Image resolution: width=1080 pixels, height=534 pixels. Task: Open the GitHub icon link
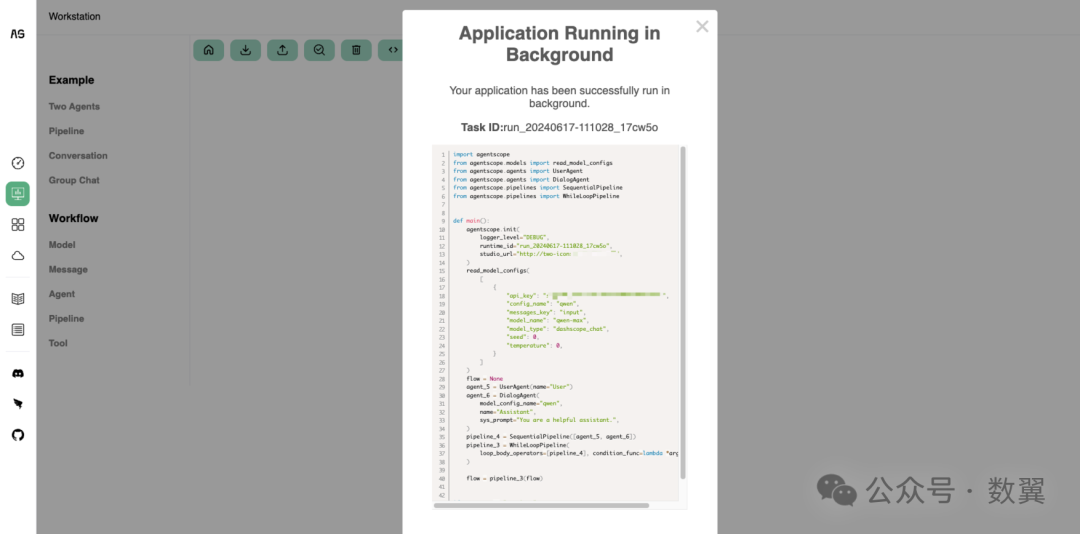point(18,435)
